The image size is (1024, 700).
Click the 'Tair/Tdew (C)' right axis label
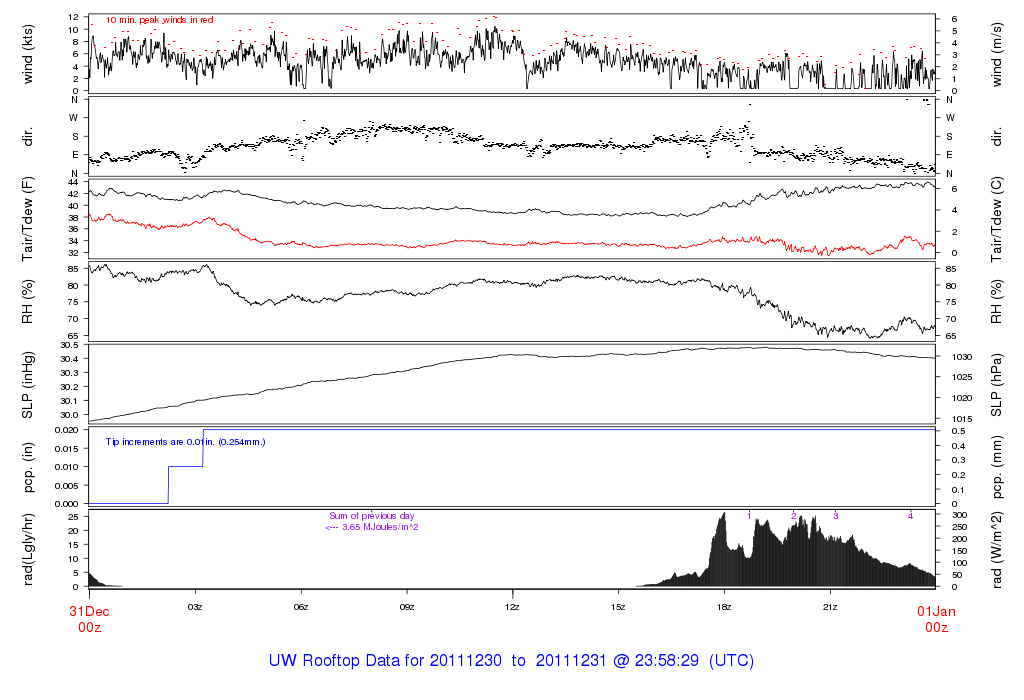[996, 219]
